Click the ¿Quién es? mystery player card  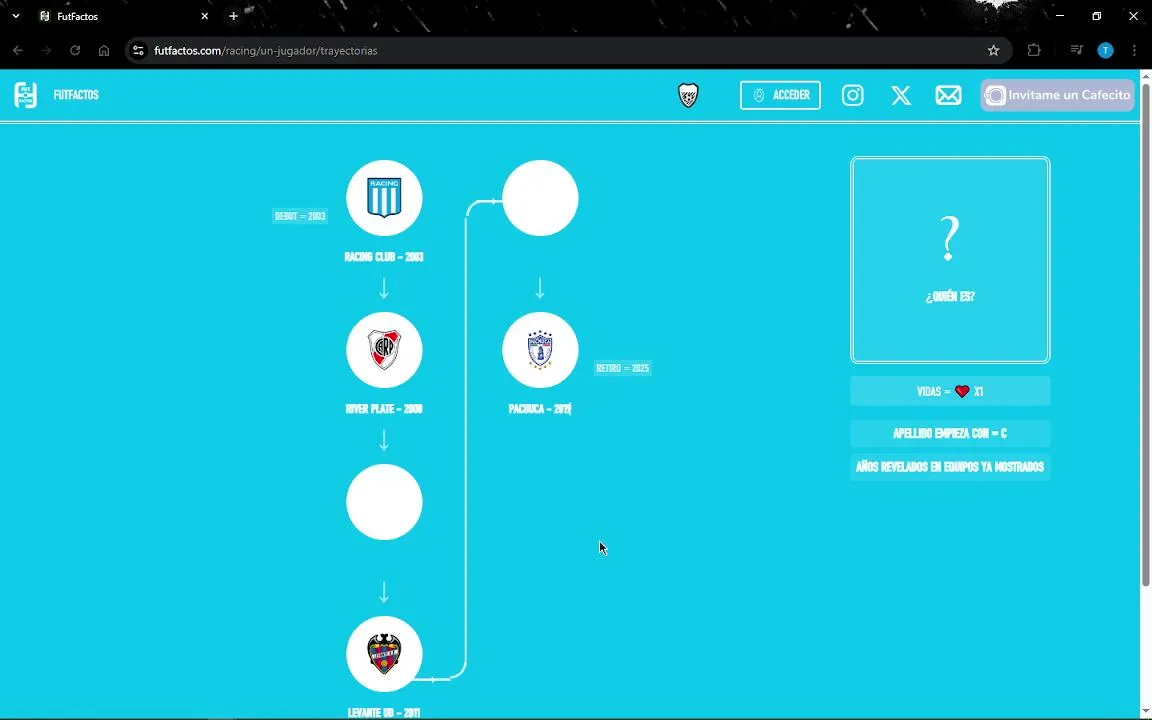(950, 260)
